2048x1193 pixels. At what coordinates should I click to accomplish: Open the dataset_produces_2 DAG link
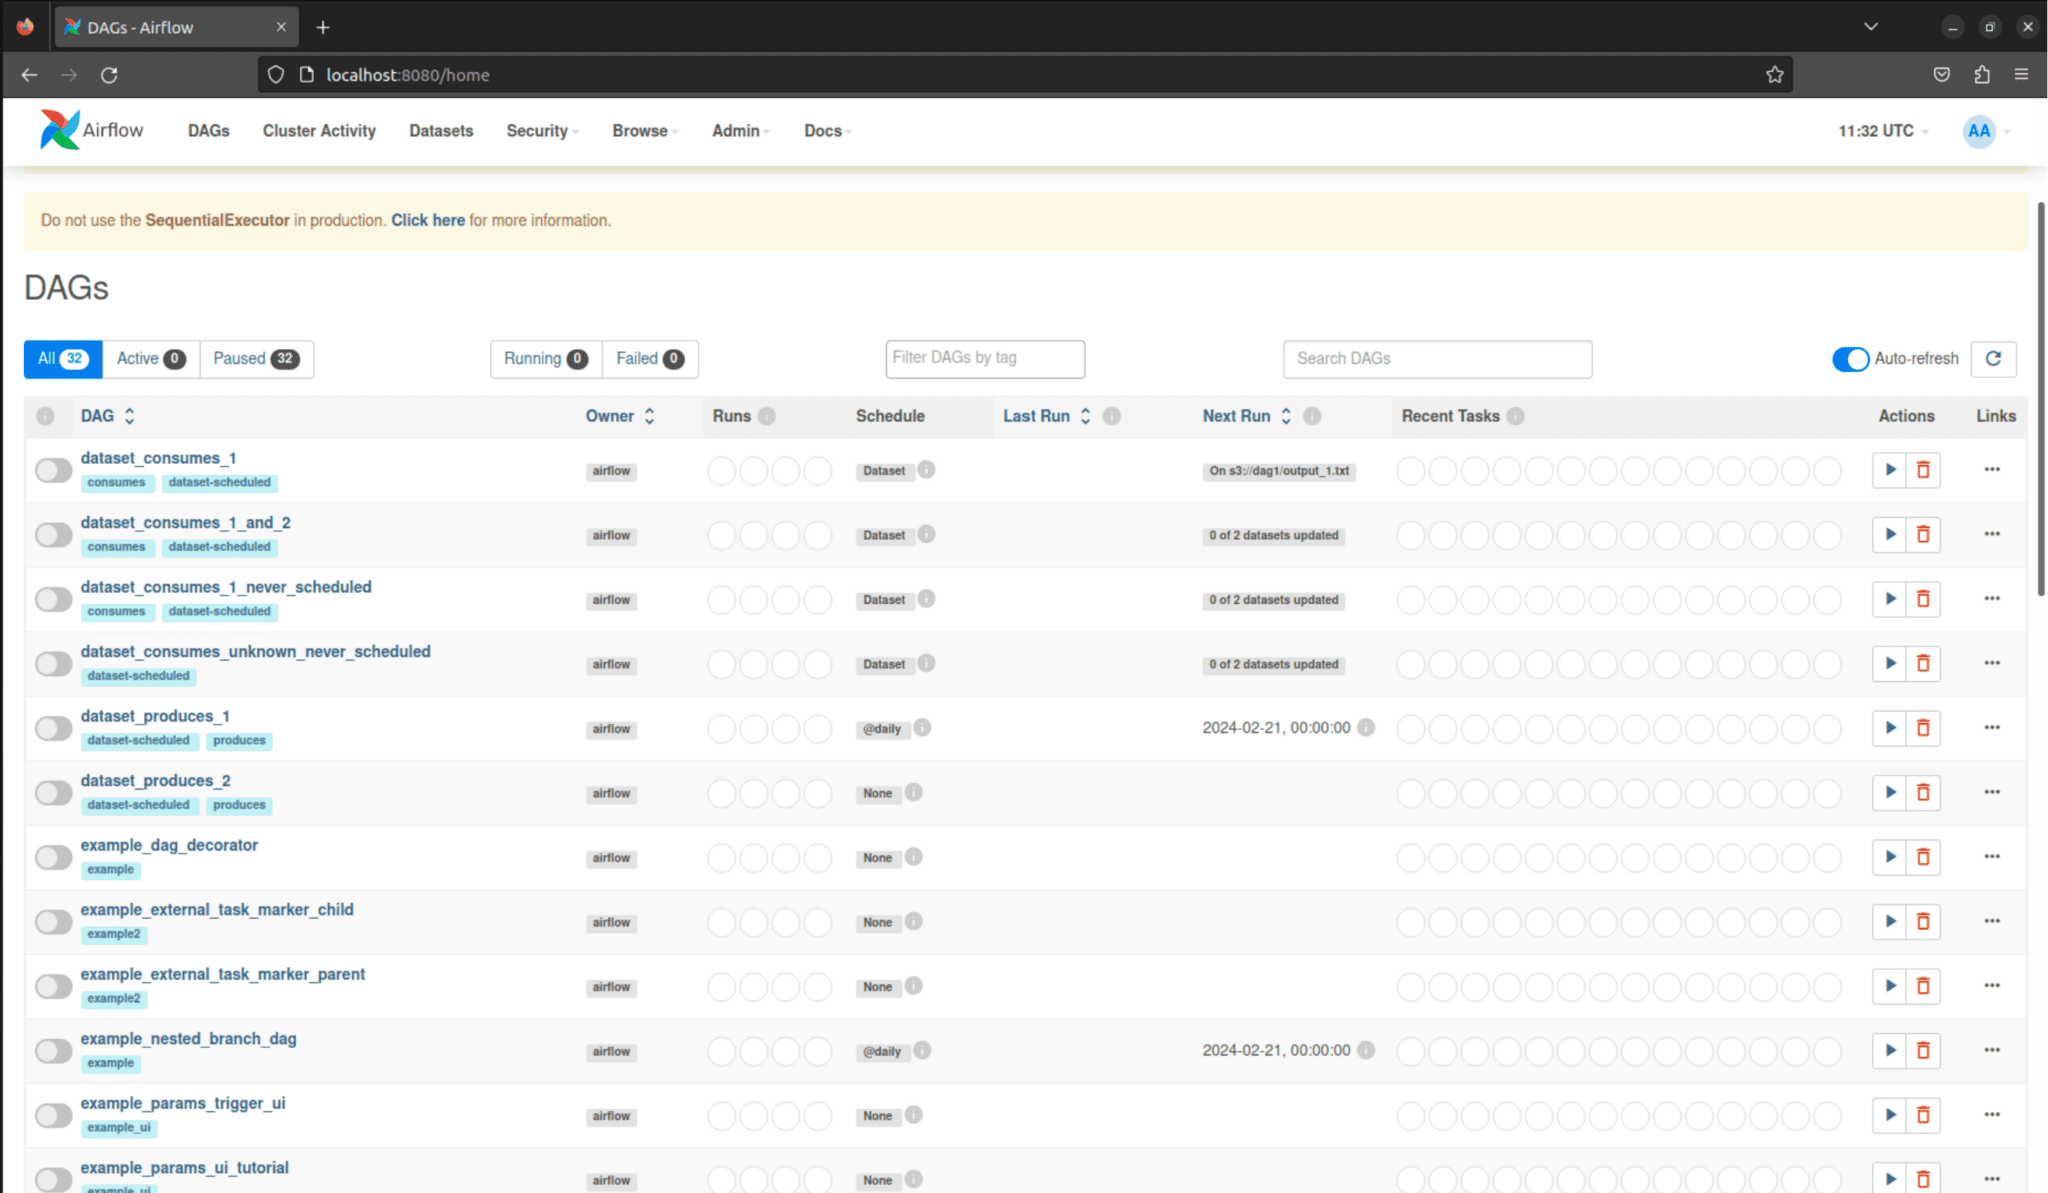[x=156, y=780]
